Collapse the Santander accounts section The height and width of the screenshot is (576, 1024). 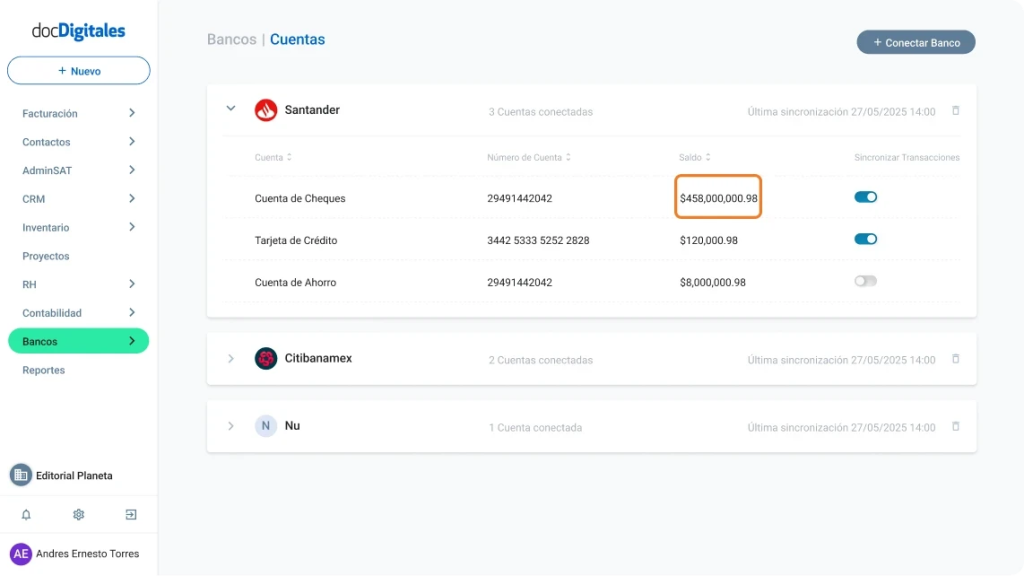pyautogui.click(x=231, y=109)
